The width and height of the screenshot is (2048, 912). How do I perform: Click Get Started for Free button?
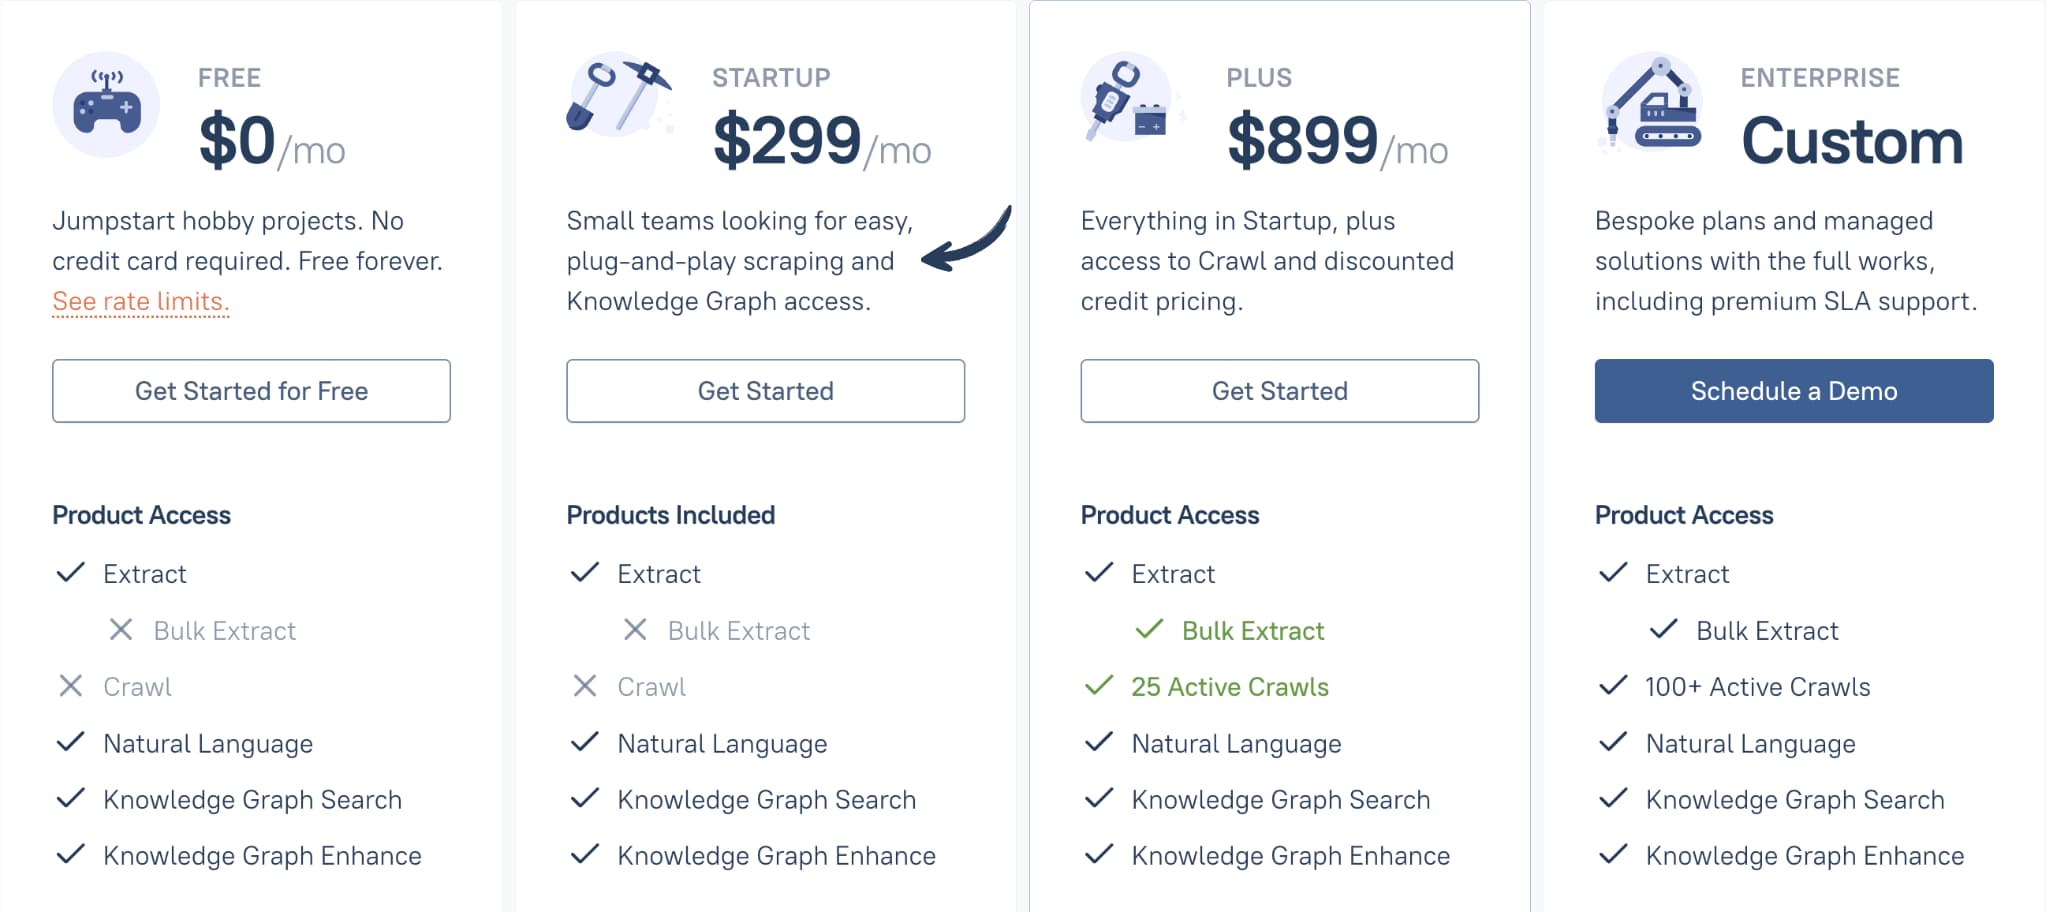252,391
